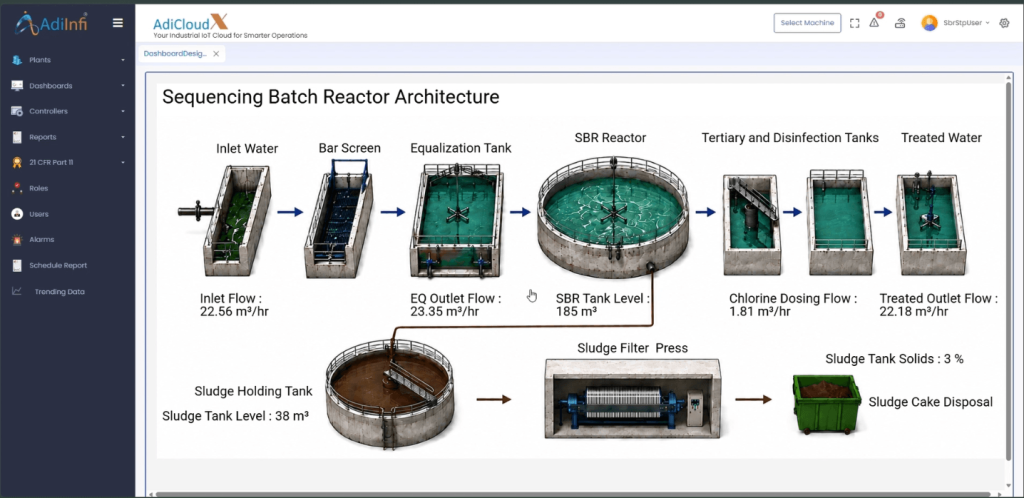This screenshot has width=1024, height=498.
Task: Close the DashboardDesign tab
Action: tap(216, 54)
